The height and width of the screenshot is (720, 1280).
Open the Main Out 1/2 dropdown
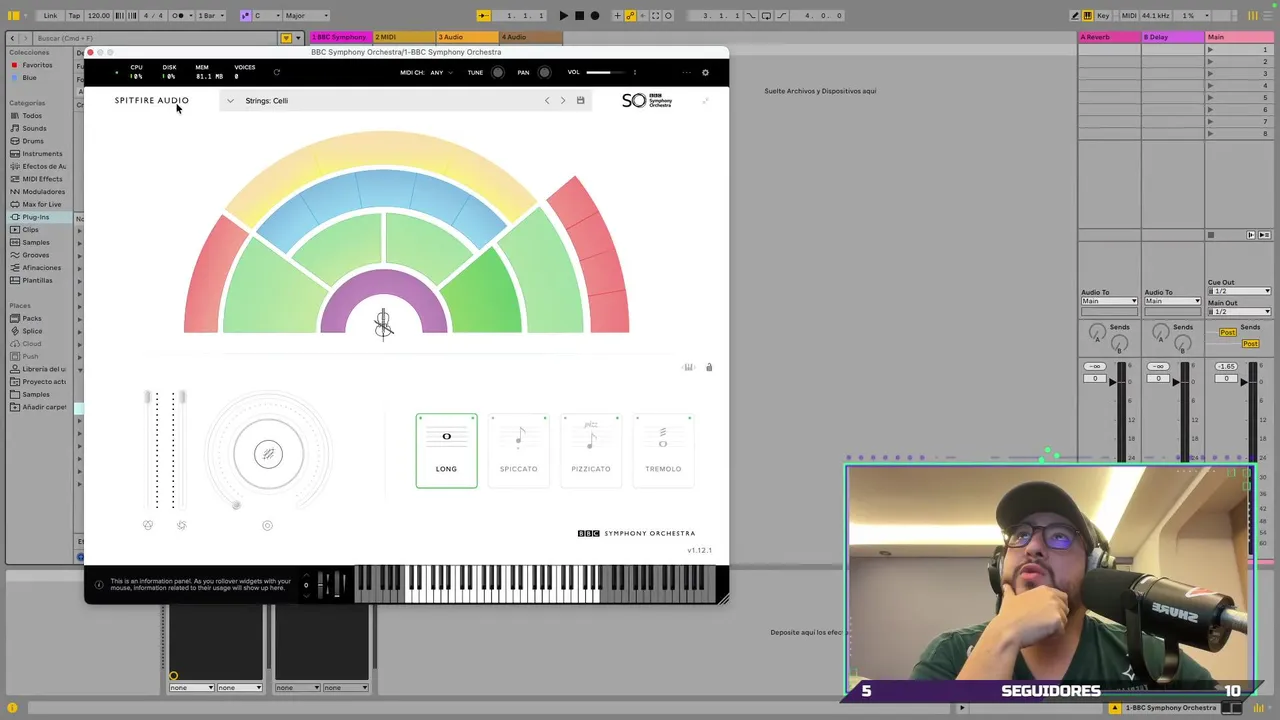tap(1239, 312)
